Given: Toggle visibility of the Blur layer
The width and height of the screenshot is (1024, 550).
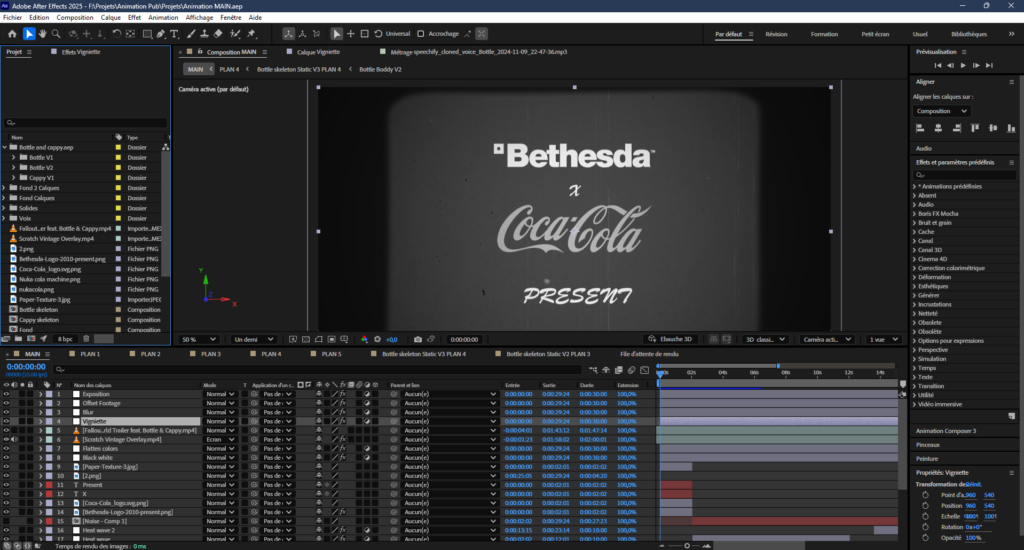Looking at the screenshot, I should tap(6, 412).
